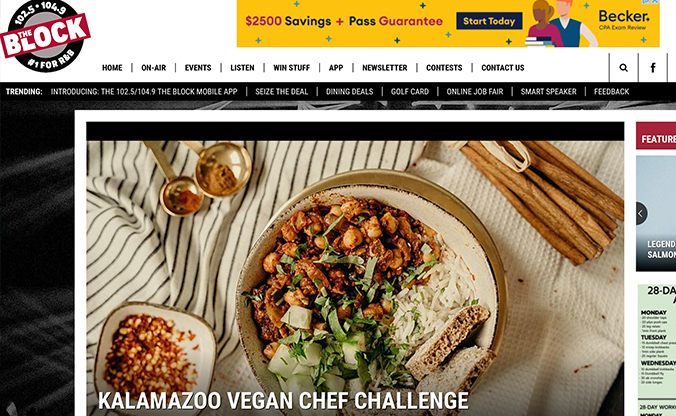Open the Home menu item
Image resolution: width=676 pixels, height=416 pixels.
point(112,68)
